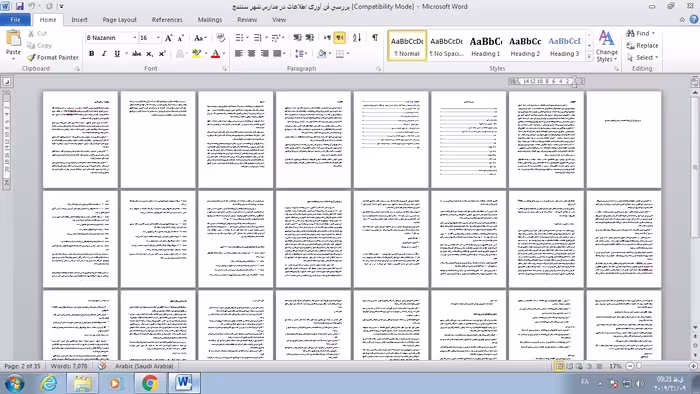Toggle right-to-left text direction
Image resolution: width=700 pixels, height=394 pixels.
340,37
